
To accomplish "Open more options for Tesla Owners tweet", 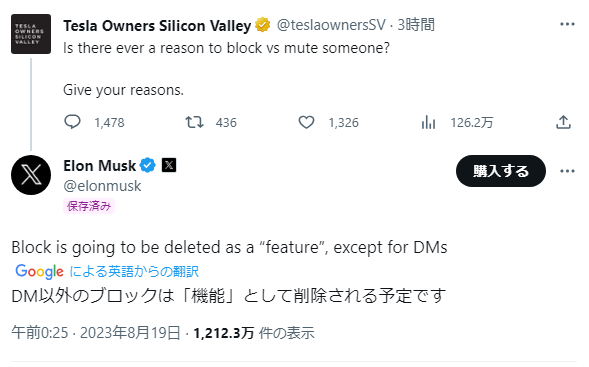I will click(x=567, y=24).
